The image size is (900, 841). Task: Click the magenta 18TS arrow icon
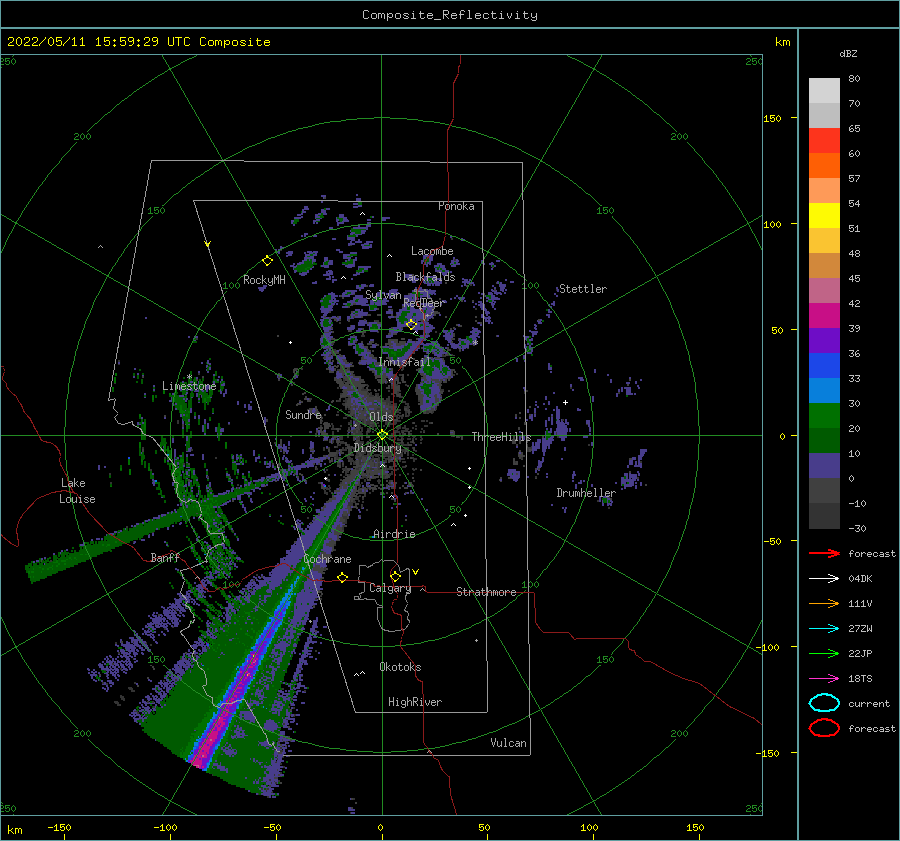[x=824, y=679]
